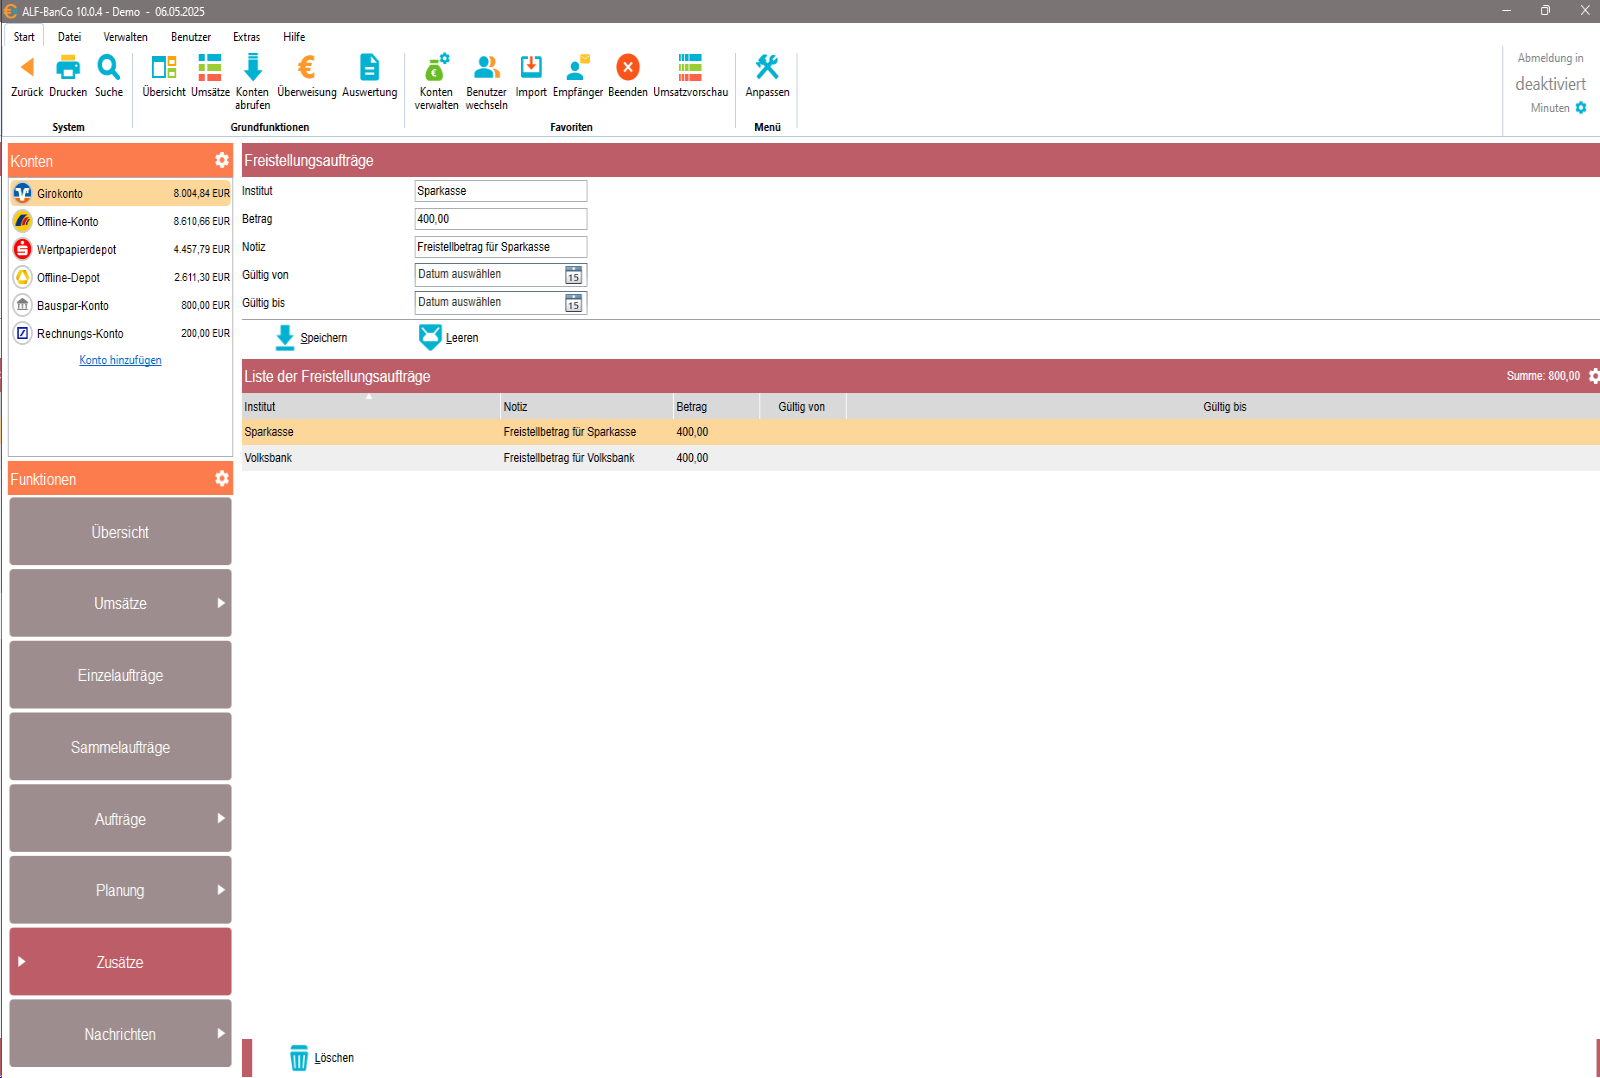Open the Hilfe menu

(294, 37)
